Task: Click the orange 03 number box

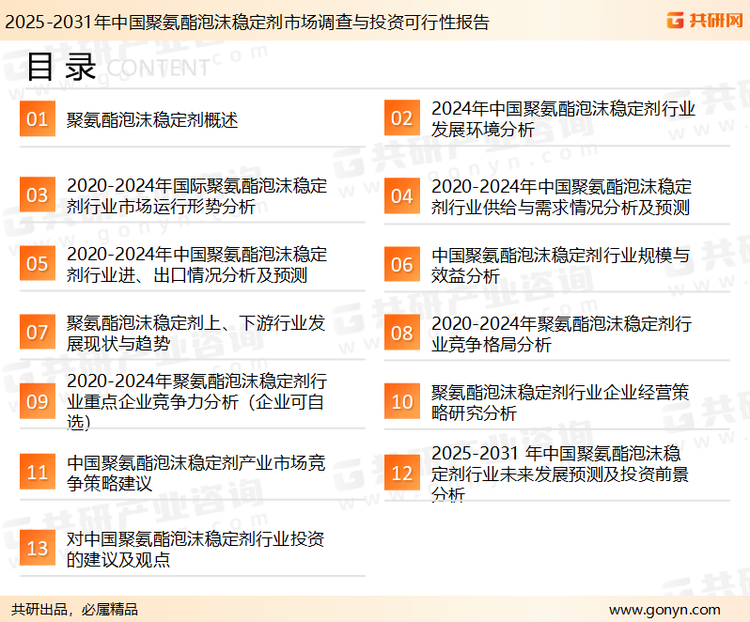Action: click(x=37, y=195)
